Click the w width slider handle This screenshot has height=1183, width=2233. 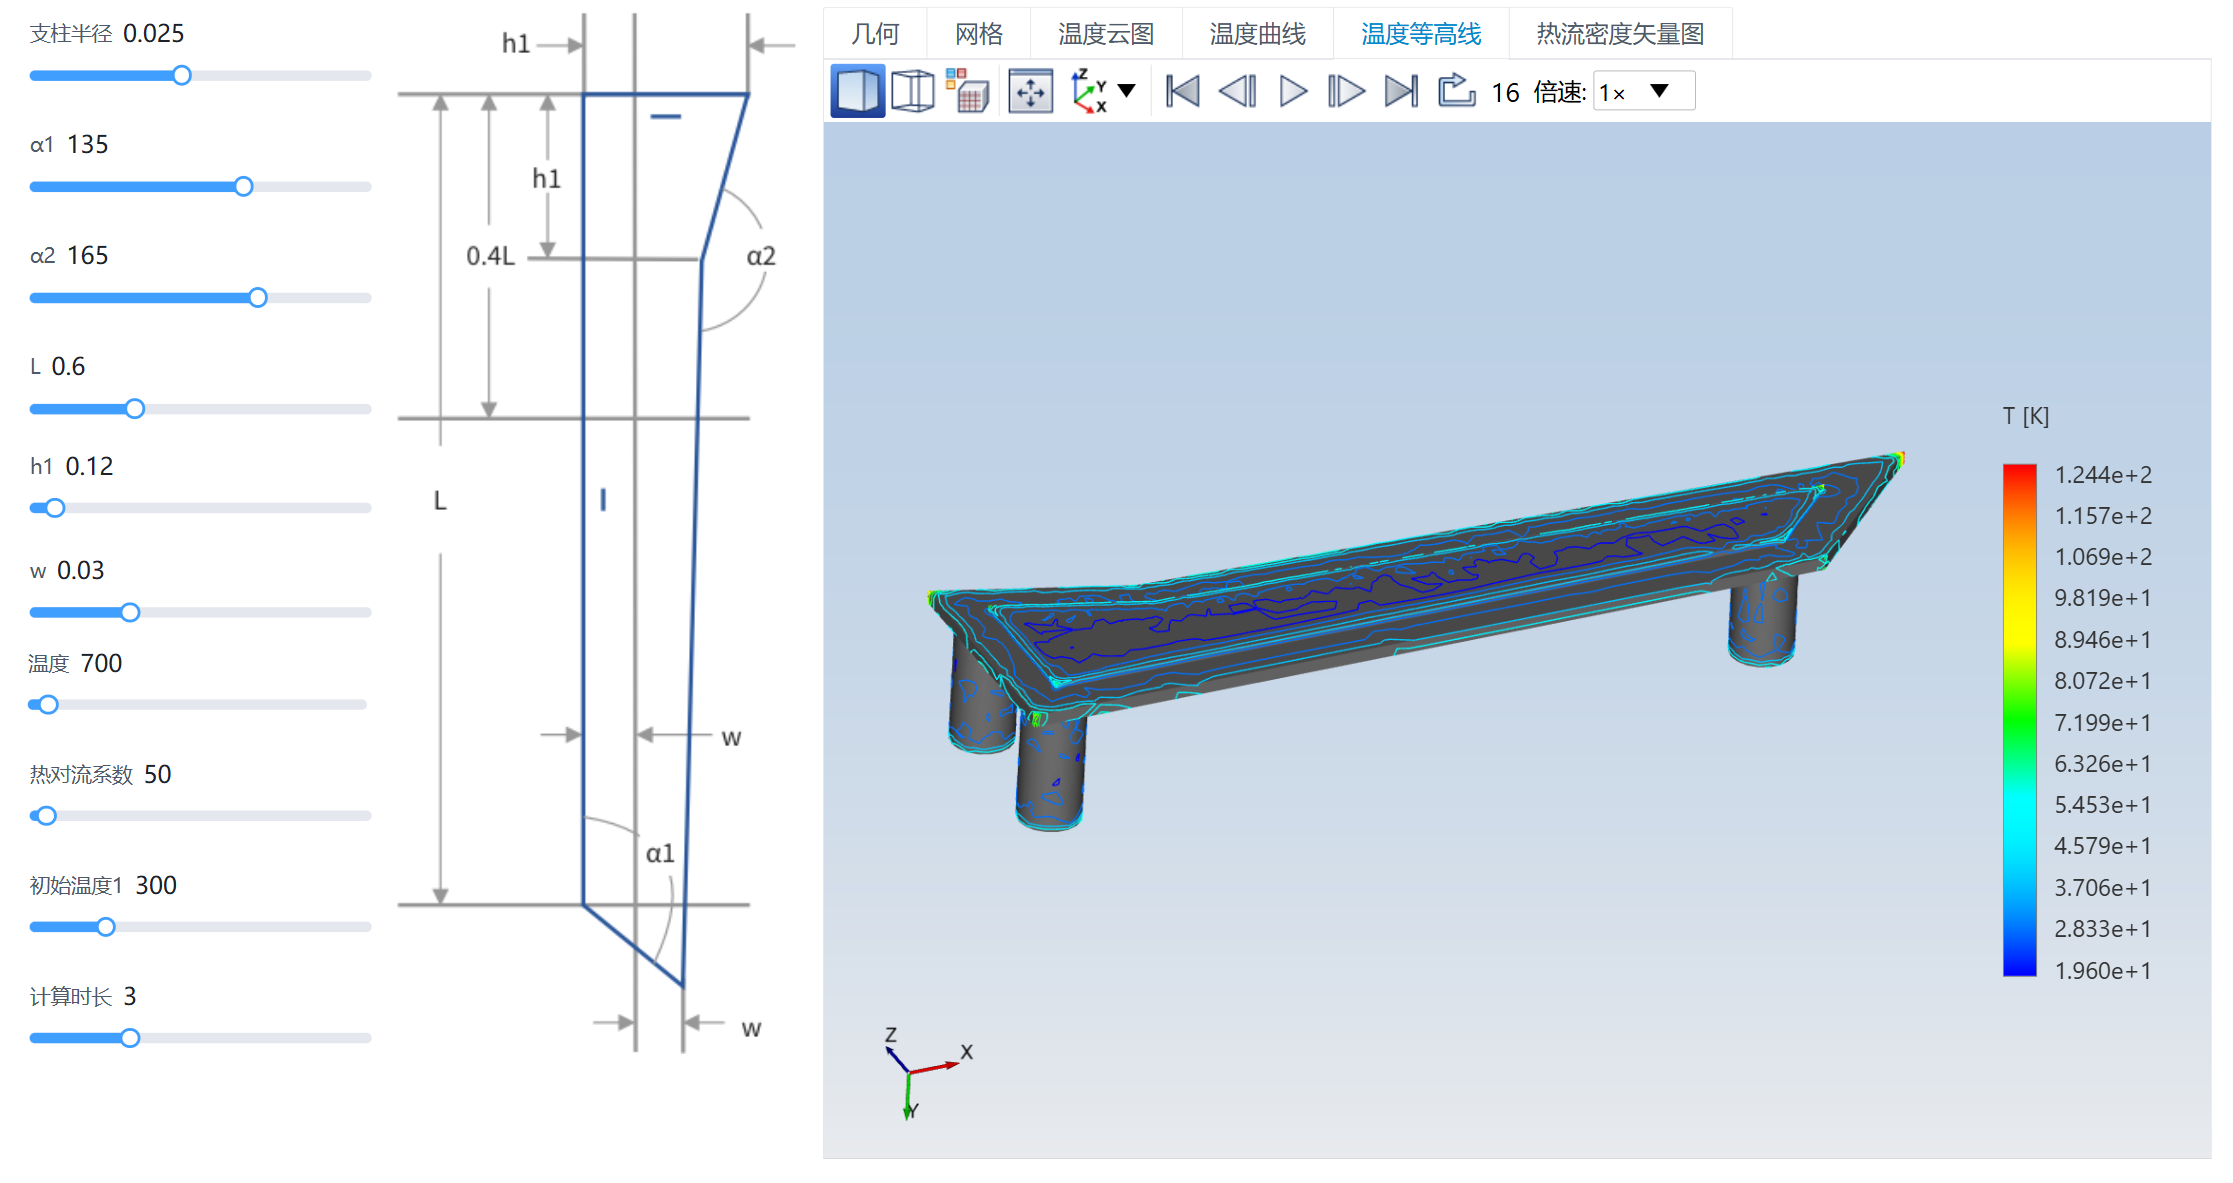(130, 613)
